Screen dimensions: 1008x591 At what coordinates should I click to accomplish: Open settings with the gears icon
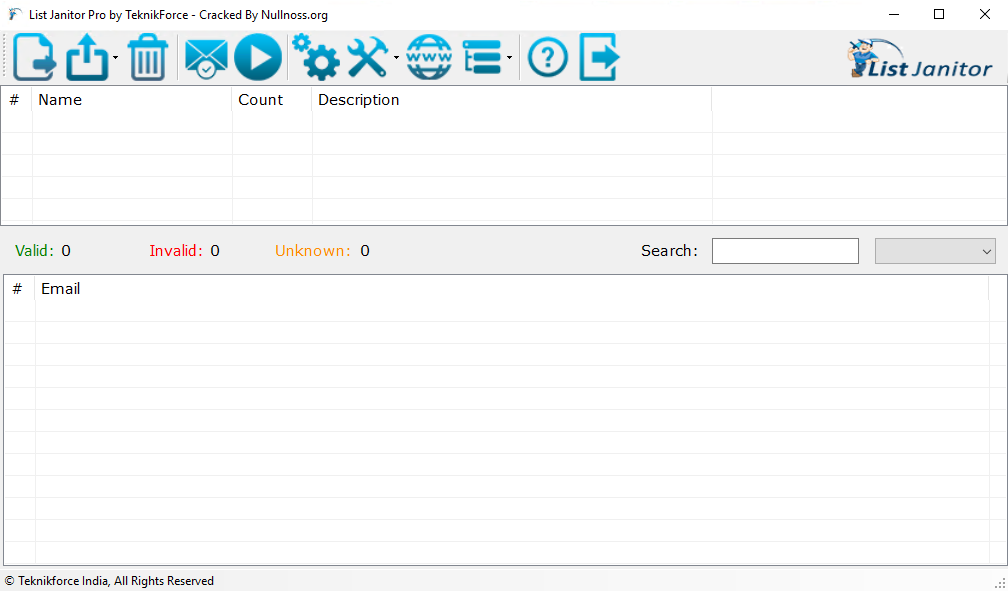(316, 57)
